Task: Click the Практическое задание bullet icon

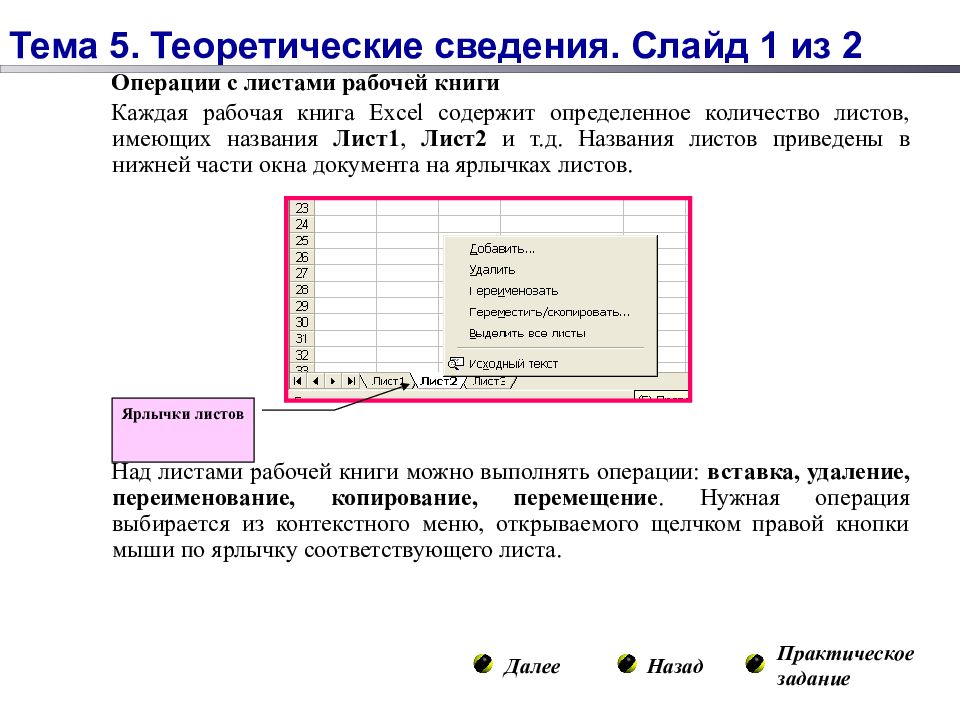Action: pyautogui.click(x=755, y=663)
